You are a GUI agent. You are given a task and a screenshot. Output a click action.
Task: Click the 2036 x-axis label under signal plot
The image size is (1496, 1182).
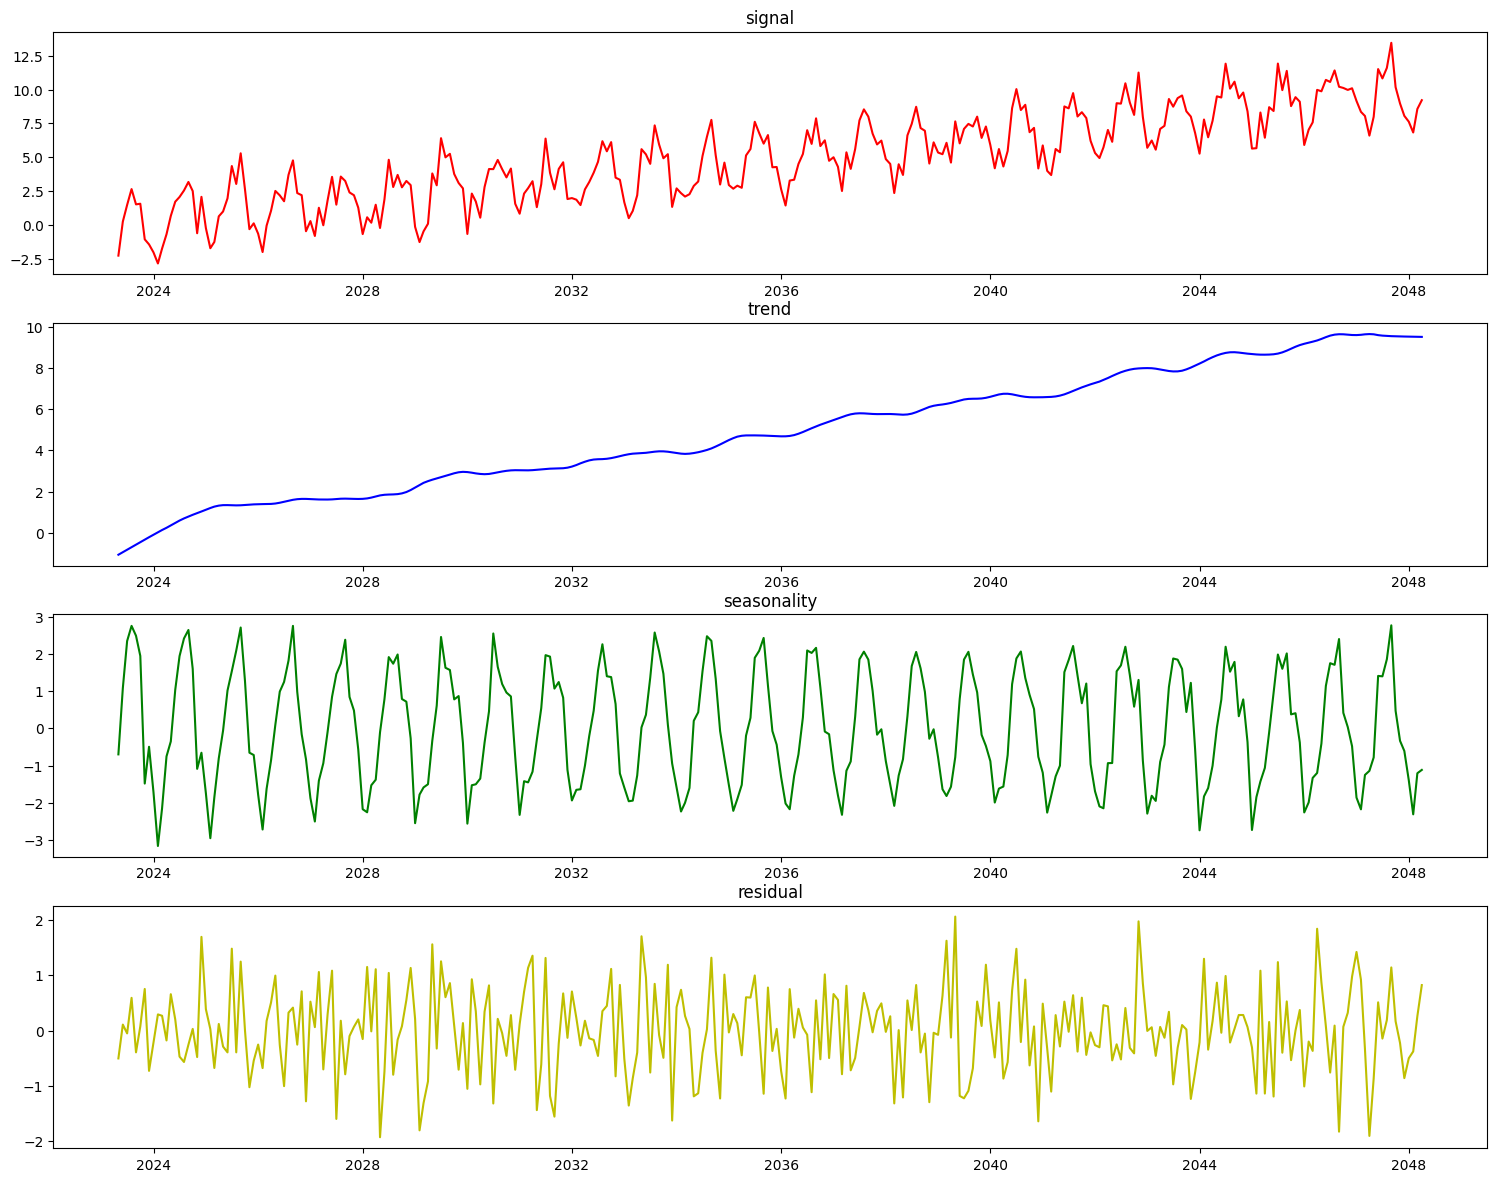[781, 290]
